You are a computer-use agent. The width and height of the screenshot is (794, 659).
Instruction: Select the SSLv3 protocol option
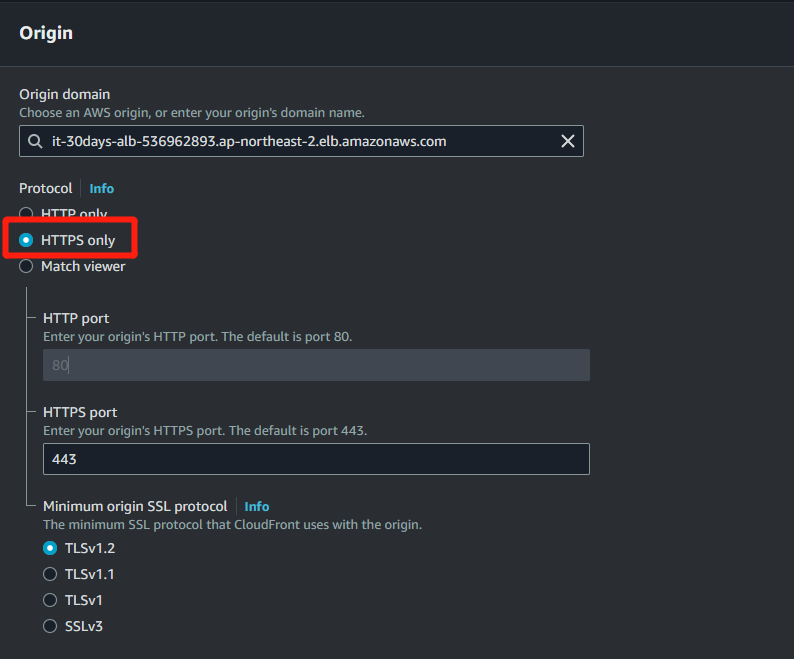(50, 626)
